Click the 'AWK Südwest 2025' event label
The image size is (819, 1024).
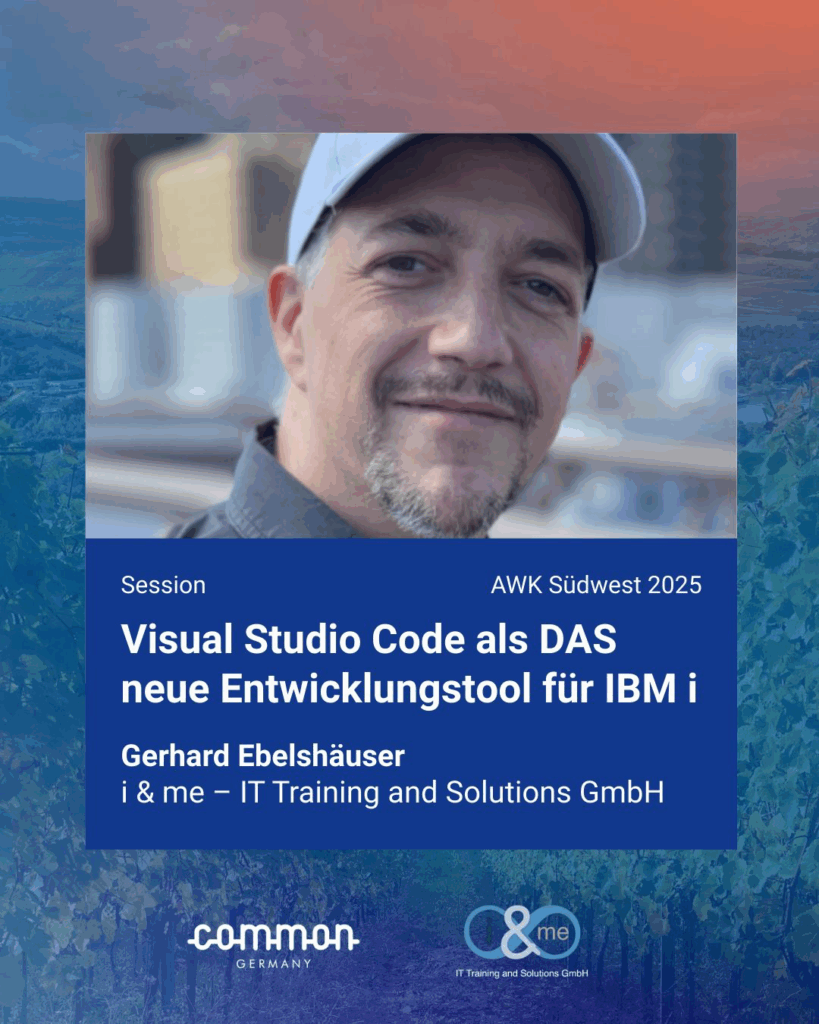point(596,585)
